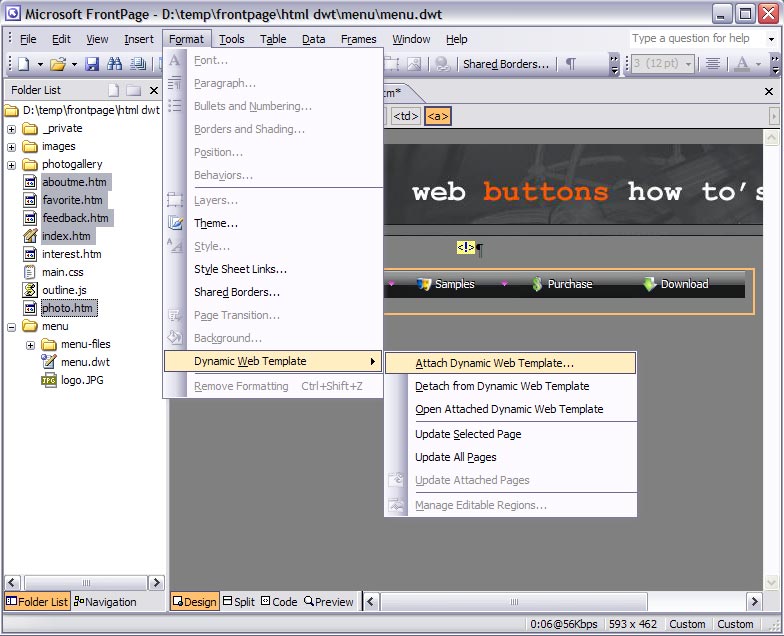Click the Find binoculars icon
Image resolution: width=784 pixels, height=636 pixels.
(x=114, y=64)
